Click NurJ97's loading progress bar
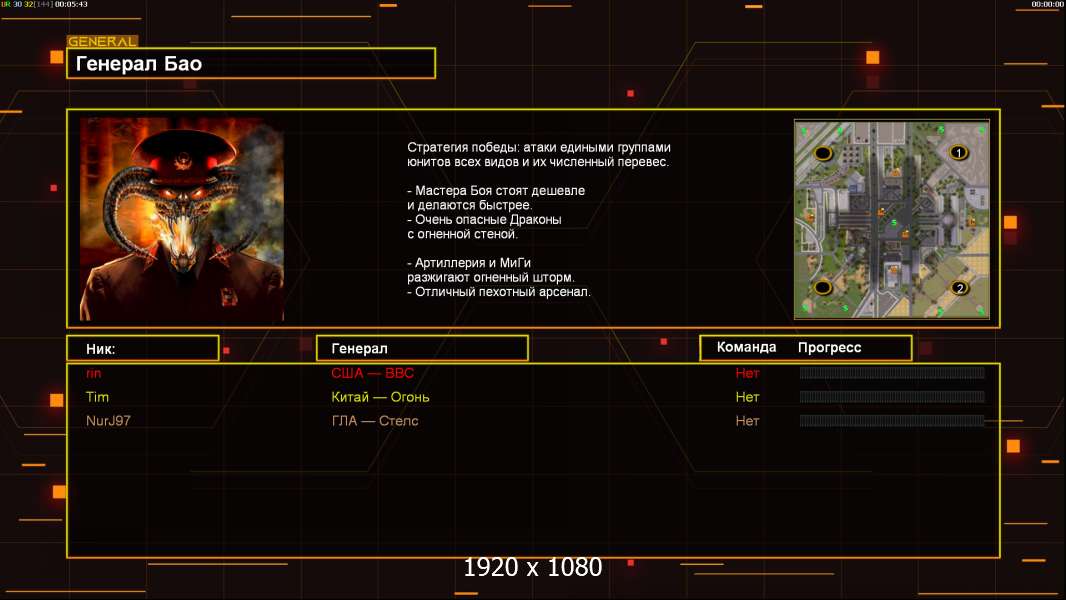 click(892, 421)
